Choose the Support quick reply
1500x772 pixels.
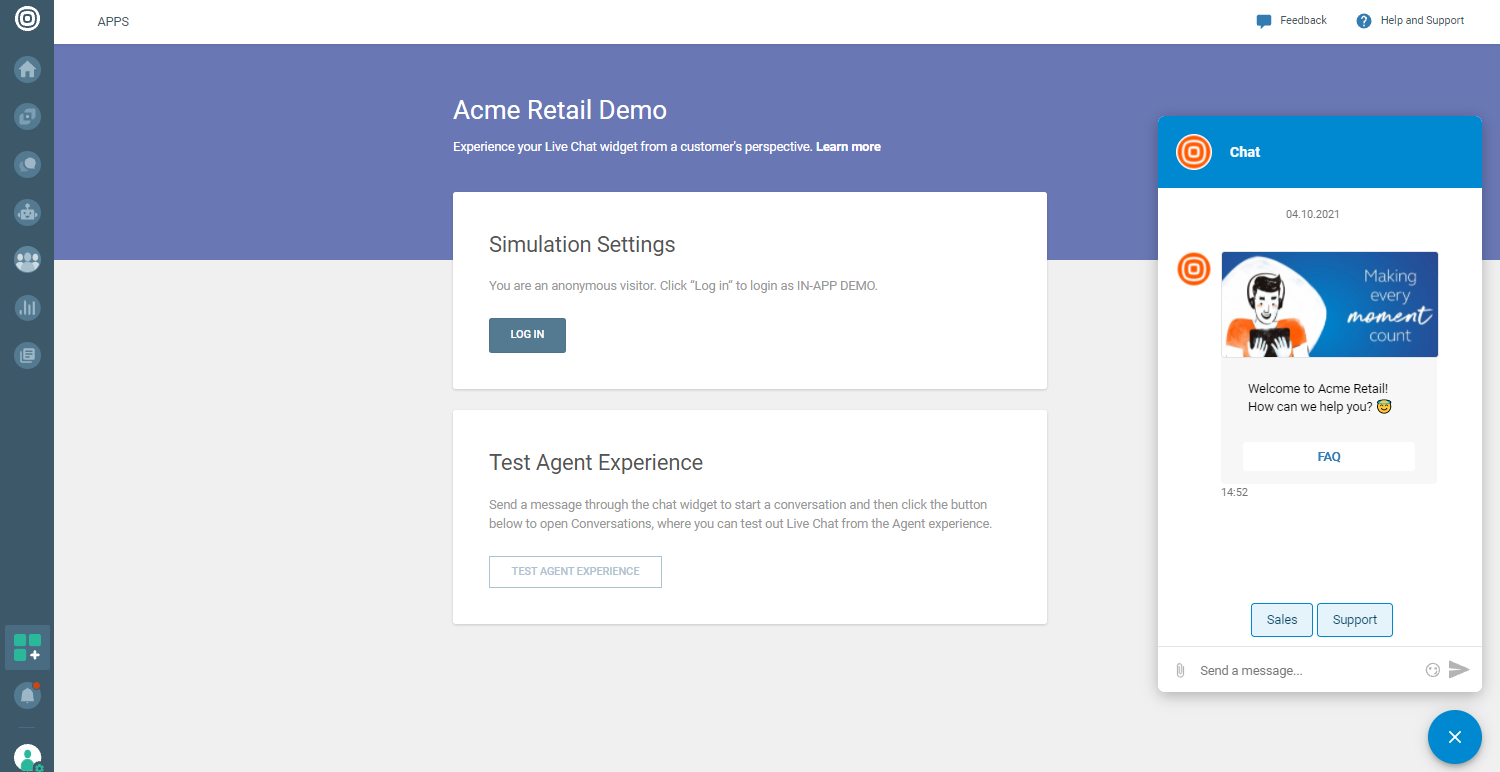tap(1355, 620)
